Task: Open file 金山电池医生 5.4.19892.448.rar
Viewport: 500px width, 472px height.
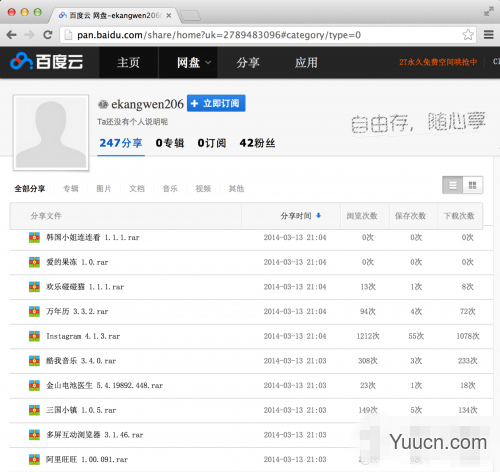Action: (x=104, y=385)
